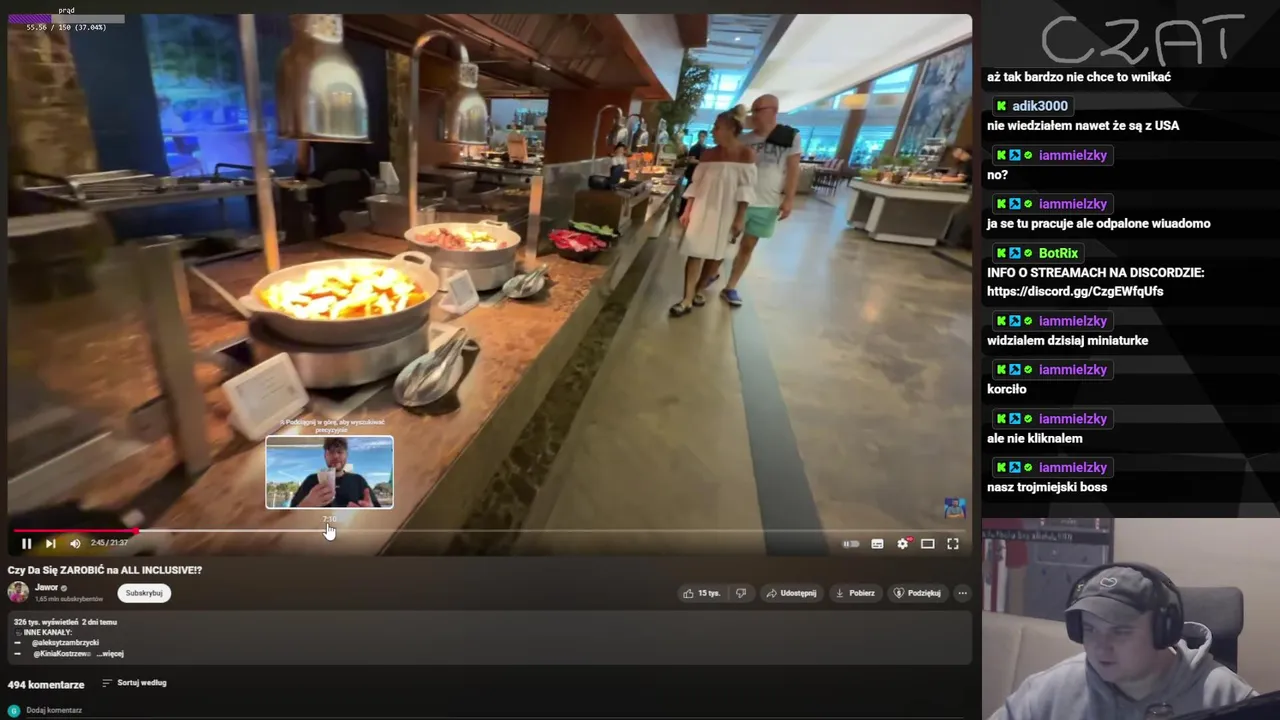Viewport: 1280px width, 720px height.
Task: Click the seek preview thumbnail
Action: coord(329,472)
